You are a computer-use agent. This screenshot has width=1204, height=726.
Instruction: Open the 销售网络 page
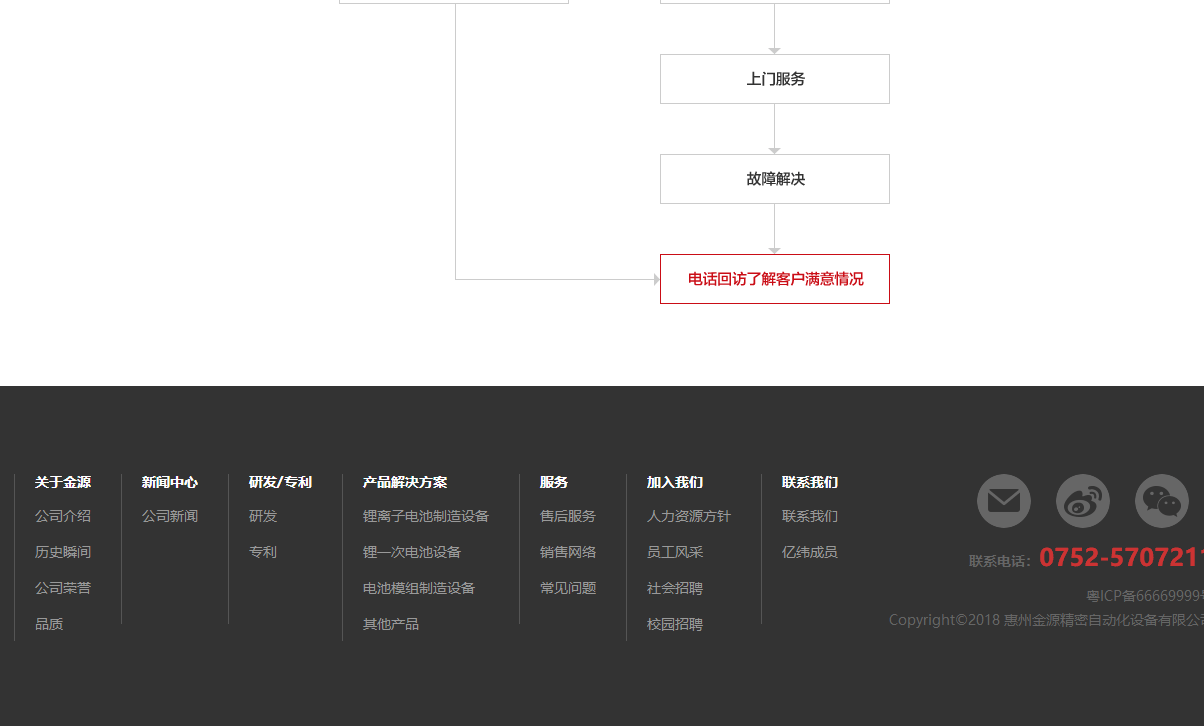click(x=567, y=551)
